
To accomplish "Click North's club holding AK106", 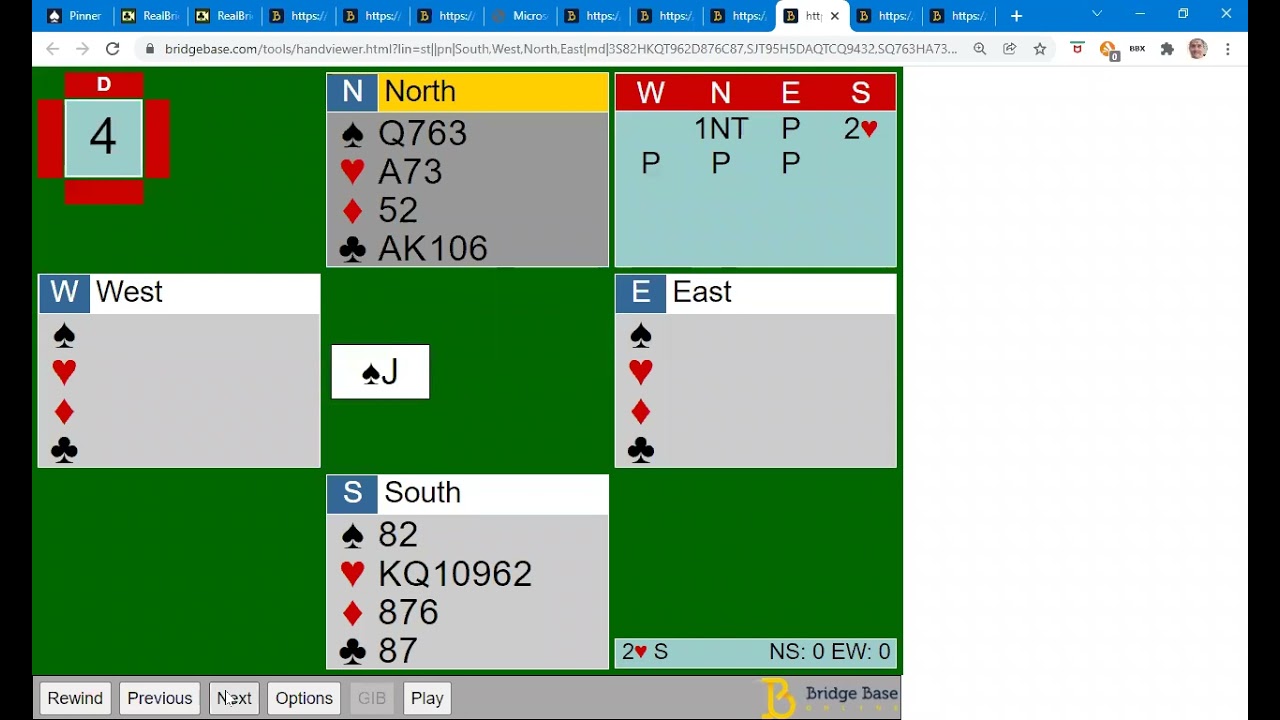I will [x=433, y=249].
